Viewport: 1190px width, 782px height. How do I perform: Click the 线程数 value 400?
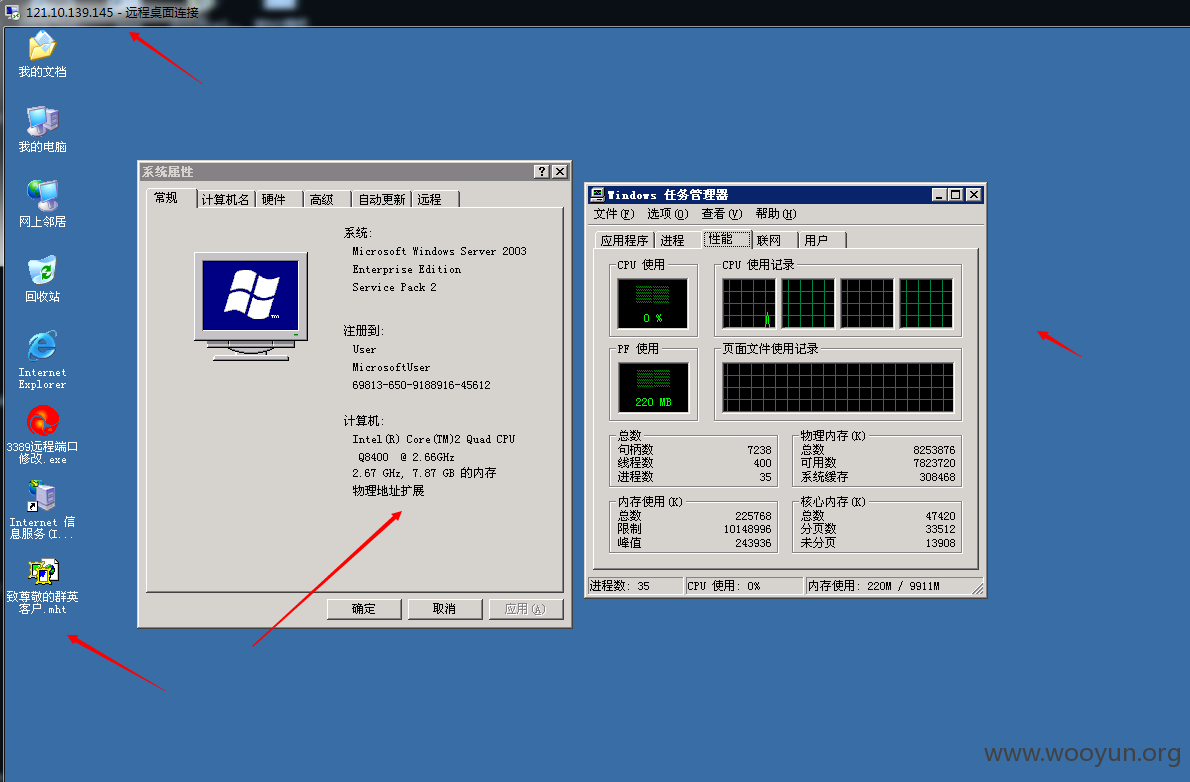pyautogui.click(x=763, y=463)
